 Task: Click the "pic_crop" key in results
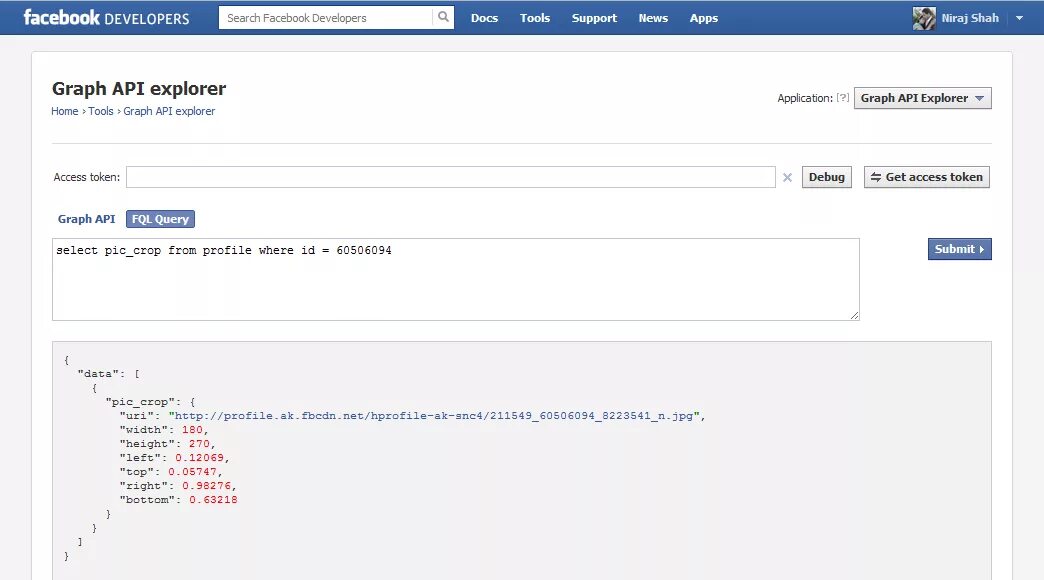[143, 402]
